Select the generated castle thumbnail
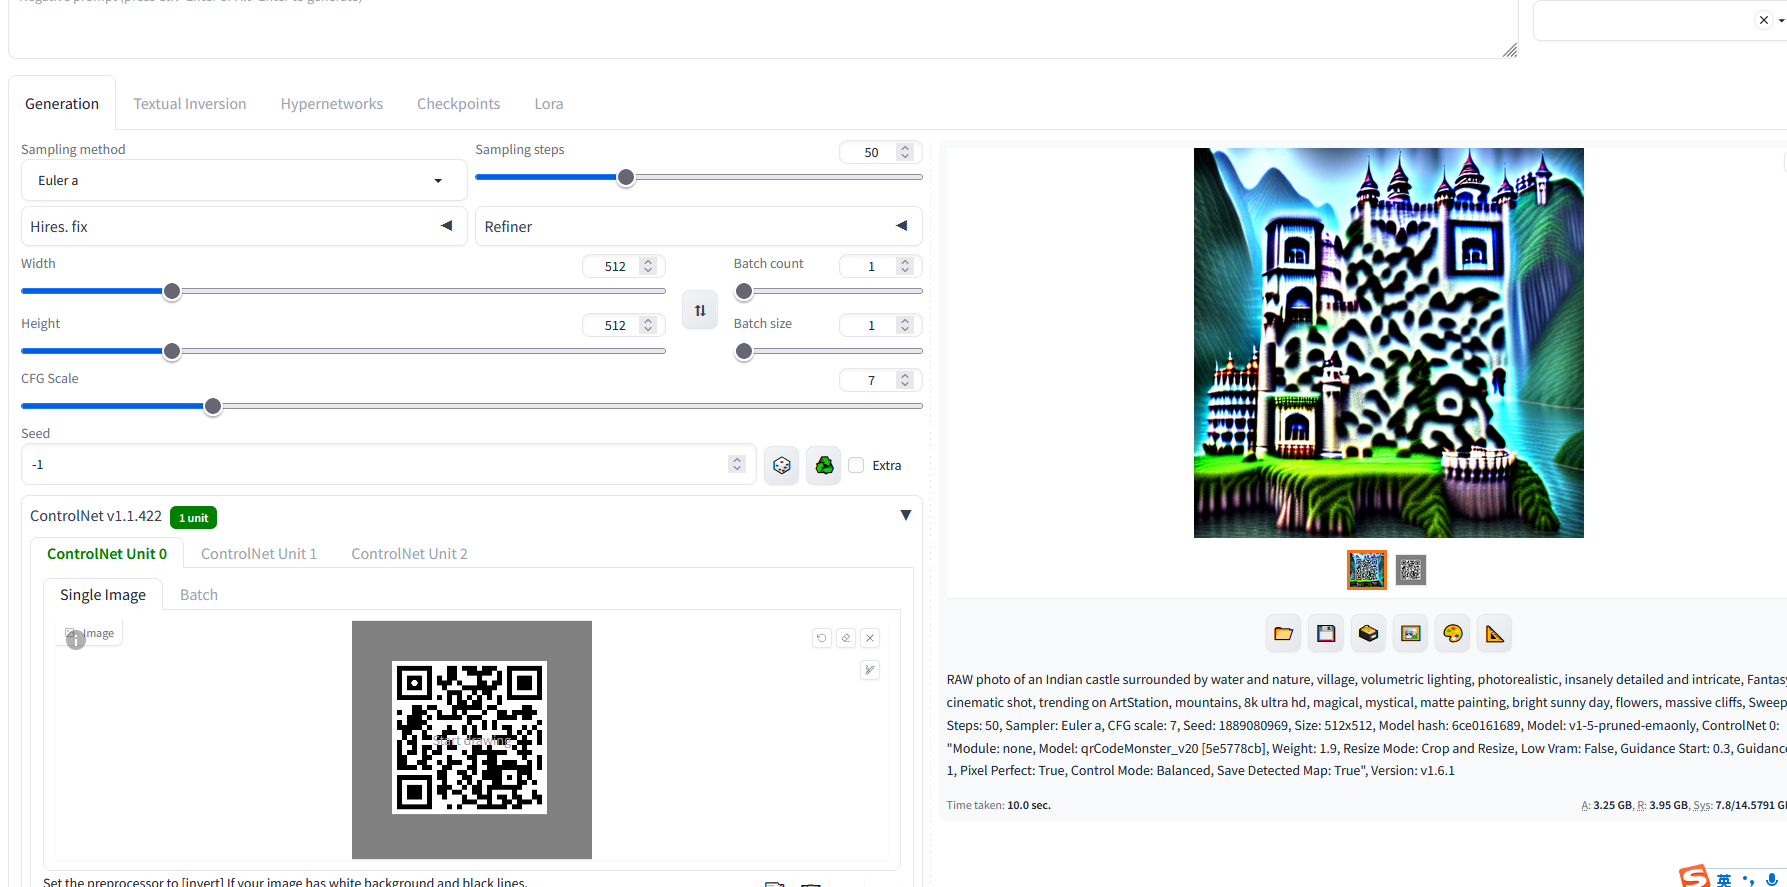Screen dimensions: 1787x887 pyautogui.click(x=1367, y=570)
